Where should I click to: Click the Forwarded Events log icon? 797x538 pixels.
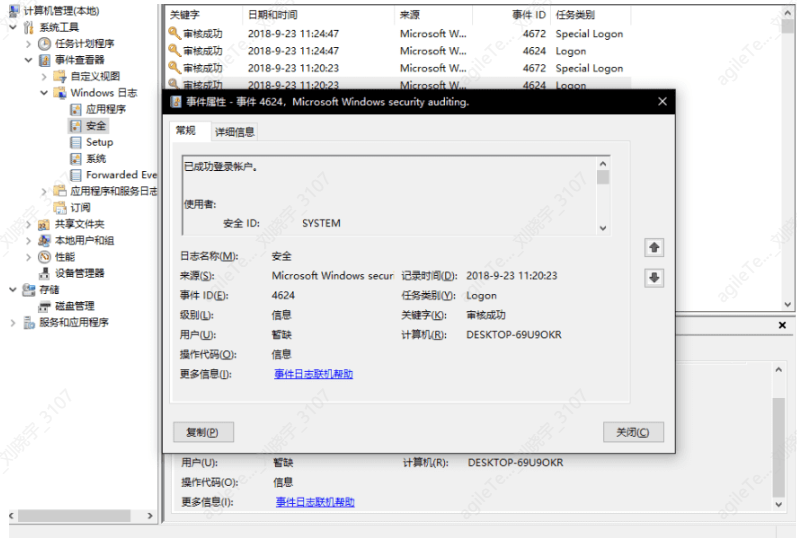point(76,175)
